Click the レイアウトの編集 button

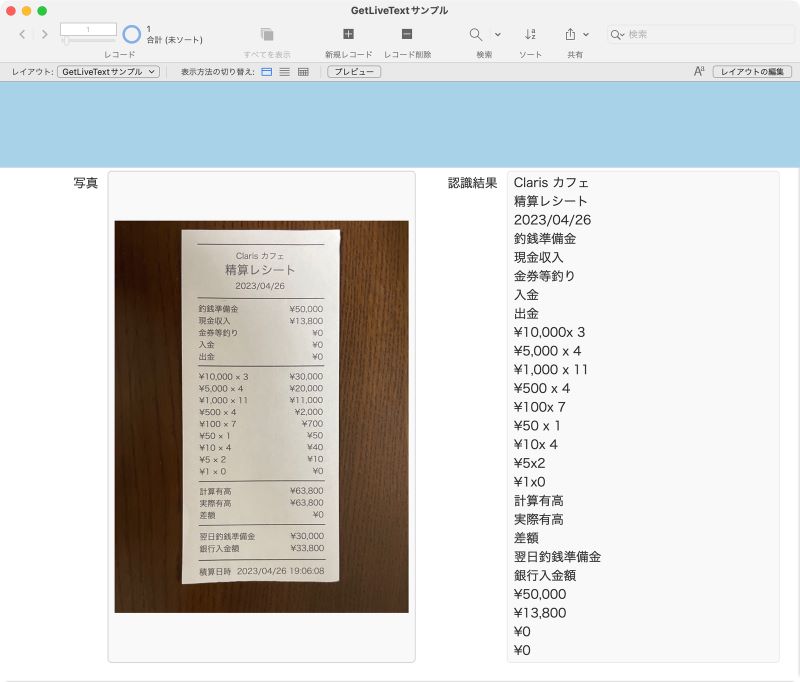click(x=752, y=72)
